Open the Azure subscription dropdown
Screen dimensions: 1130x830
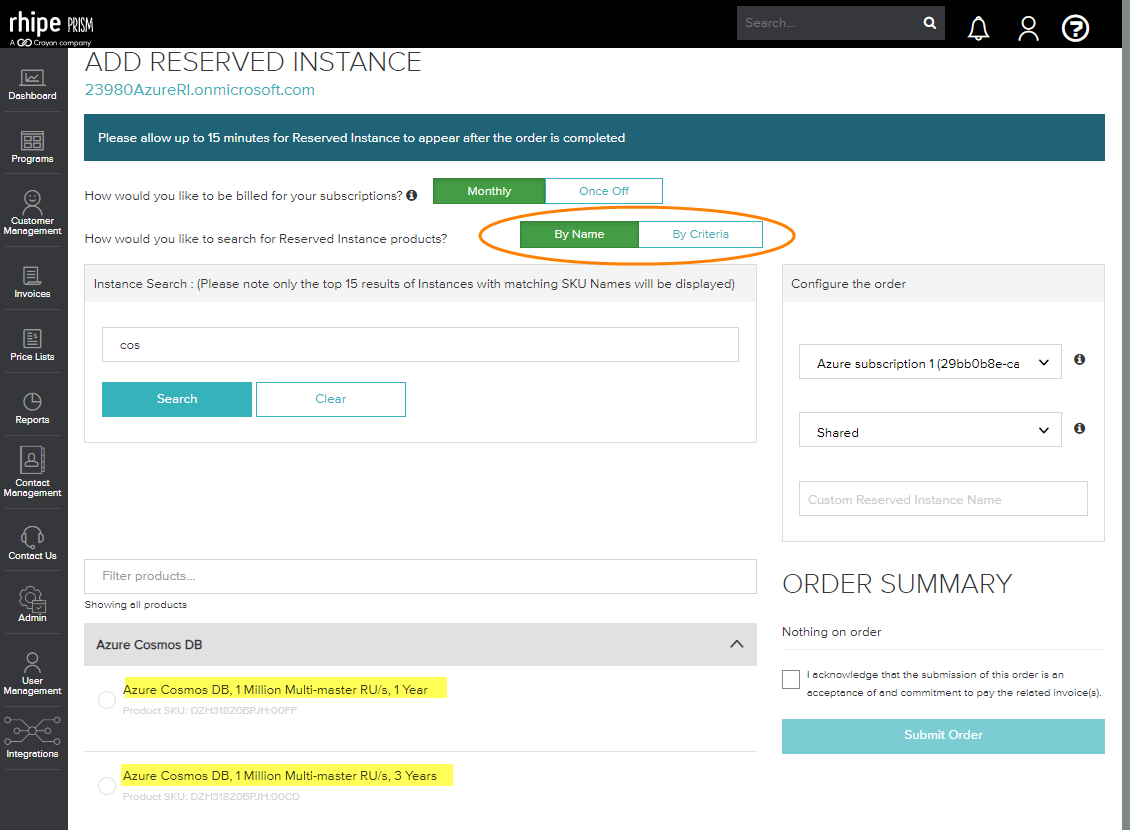tap(930, 362)
